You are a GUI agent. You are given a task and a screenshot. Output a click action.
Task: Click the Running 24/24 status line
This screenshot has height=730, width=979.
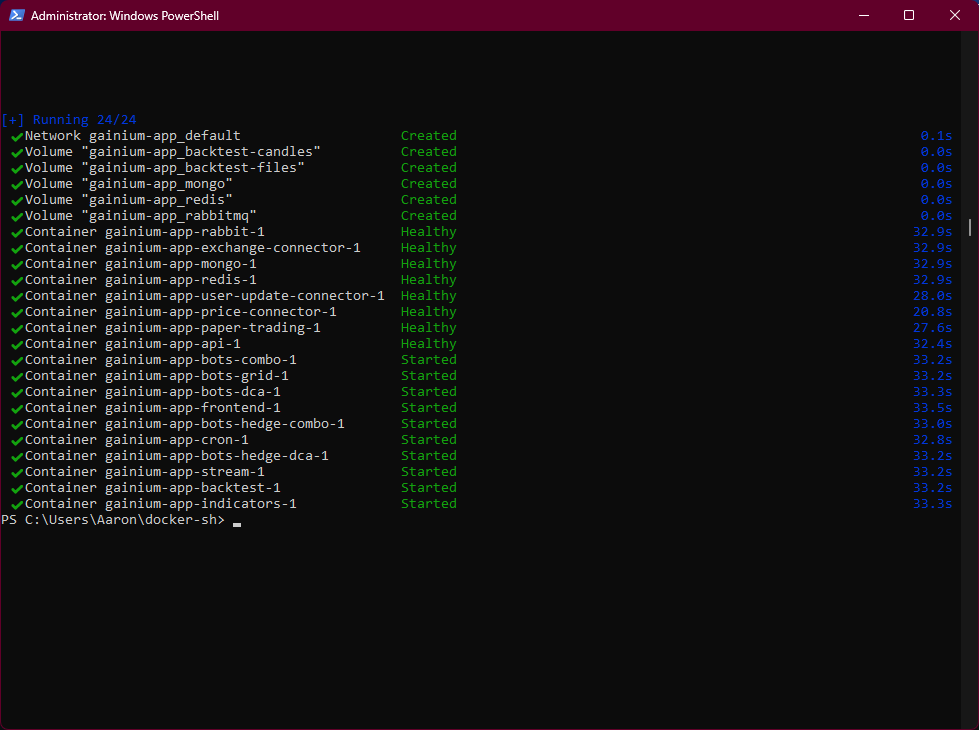click(69, 120)
